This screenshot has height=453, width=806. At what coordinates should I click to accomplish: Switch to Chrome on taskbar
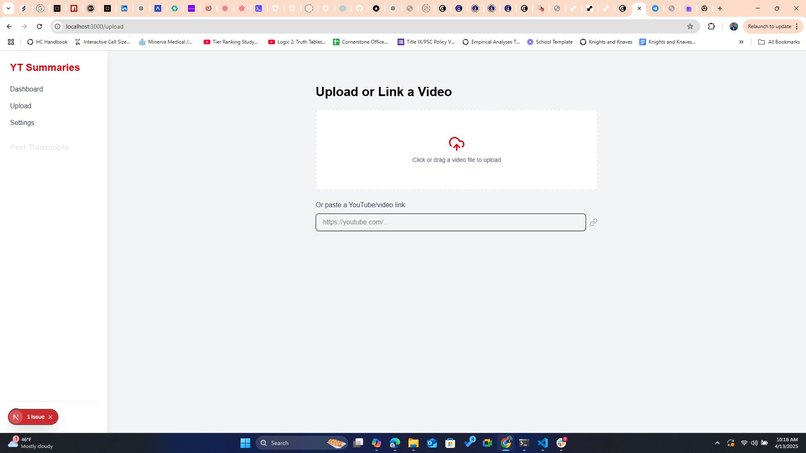pos(506,443)
